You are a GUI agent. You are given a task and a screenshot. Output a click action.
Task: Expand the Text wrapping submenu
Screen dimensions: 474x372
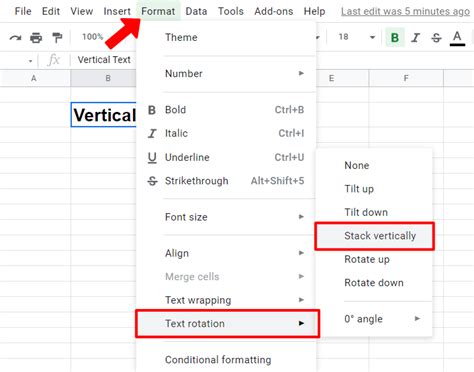click(226, 300)
